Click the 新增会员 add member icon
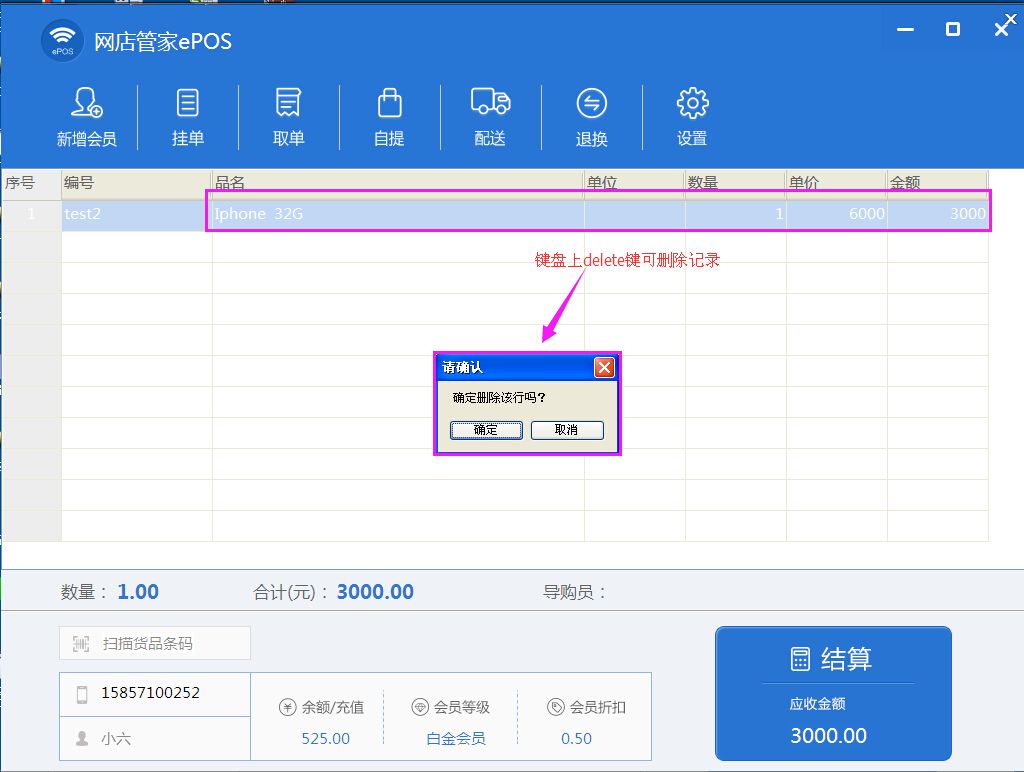The image size is (1024, 772). (x=86, y=103)
